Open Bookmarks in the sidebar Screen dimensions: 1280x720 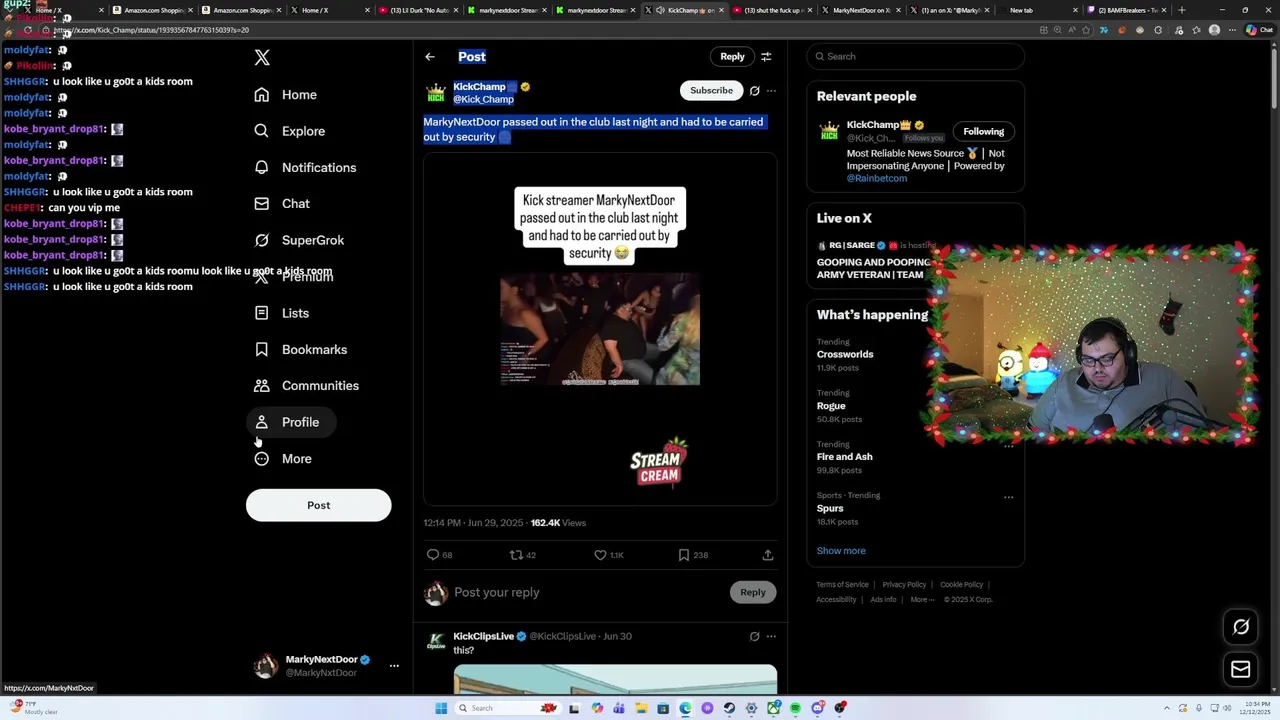click(x=302, y=350)
